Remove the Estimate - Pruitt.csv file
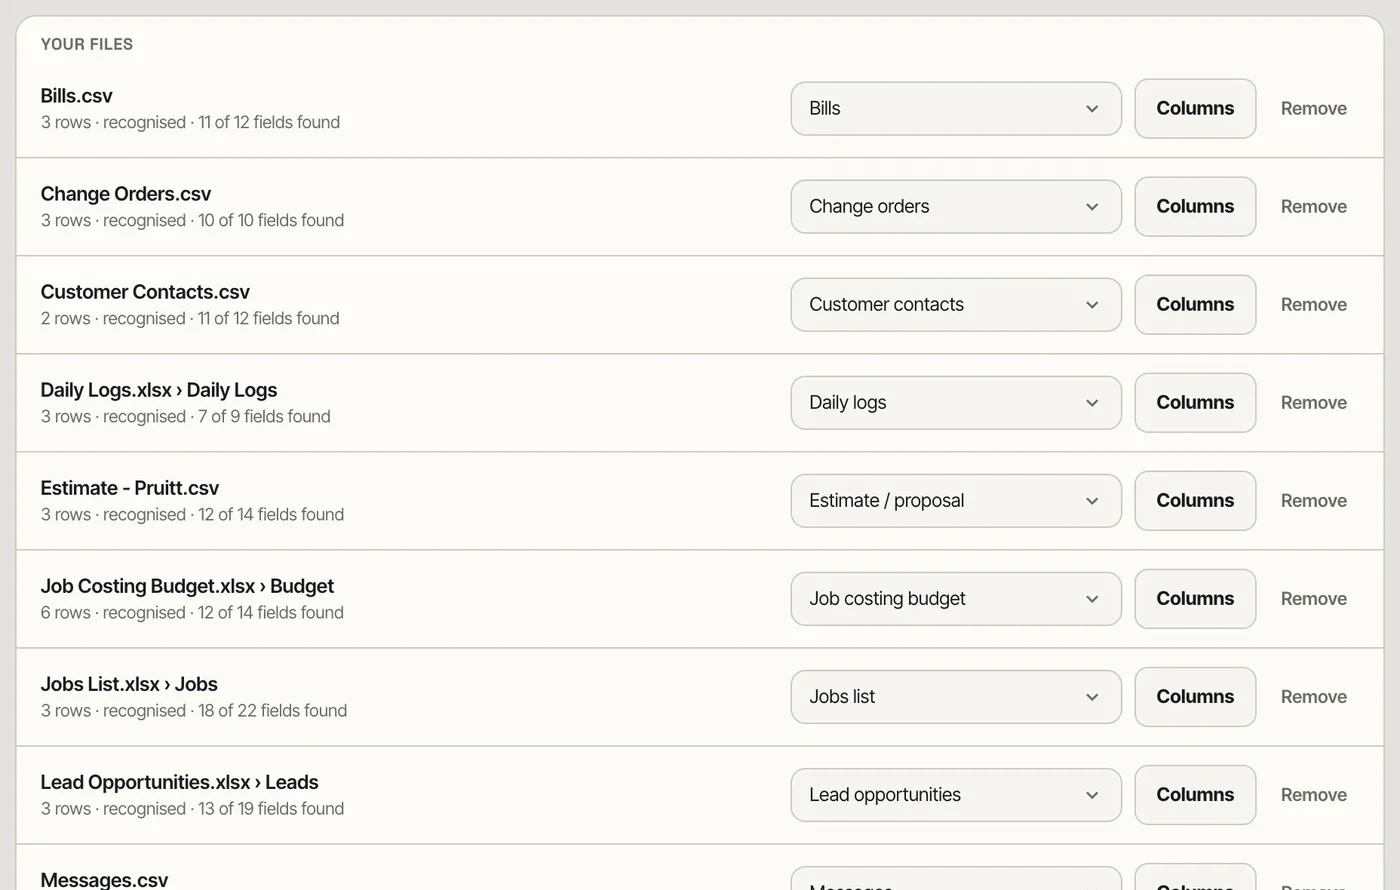 pos(1313,500)
